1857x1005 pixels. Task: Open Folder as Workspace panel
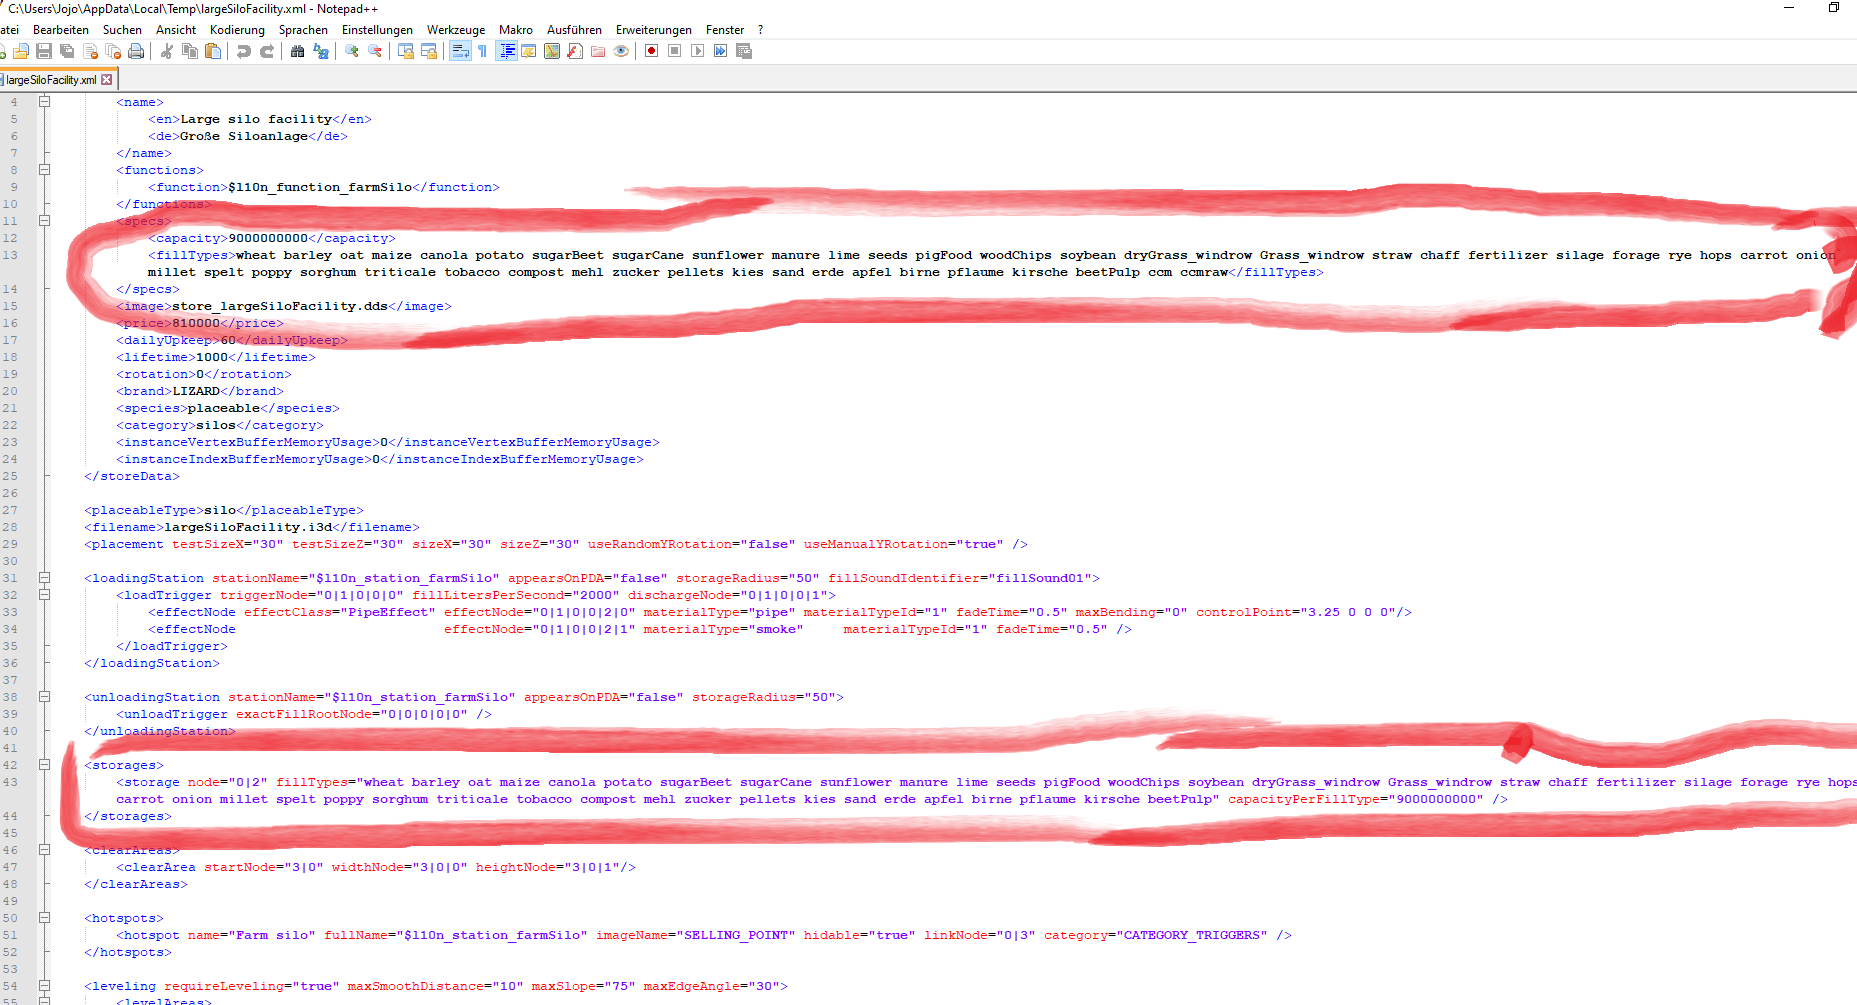pyautogui.click(x=597, y=51)
